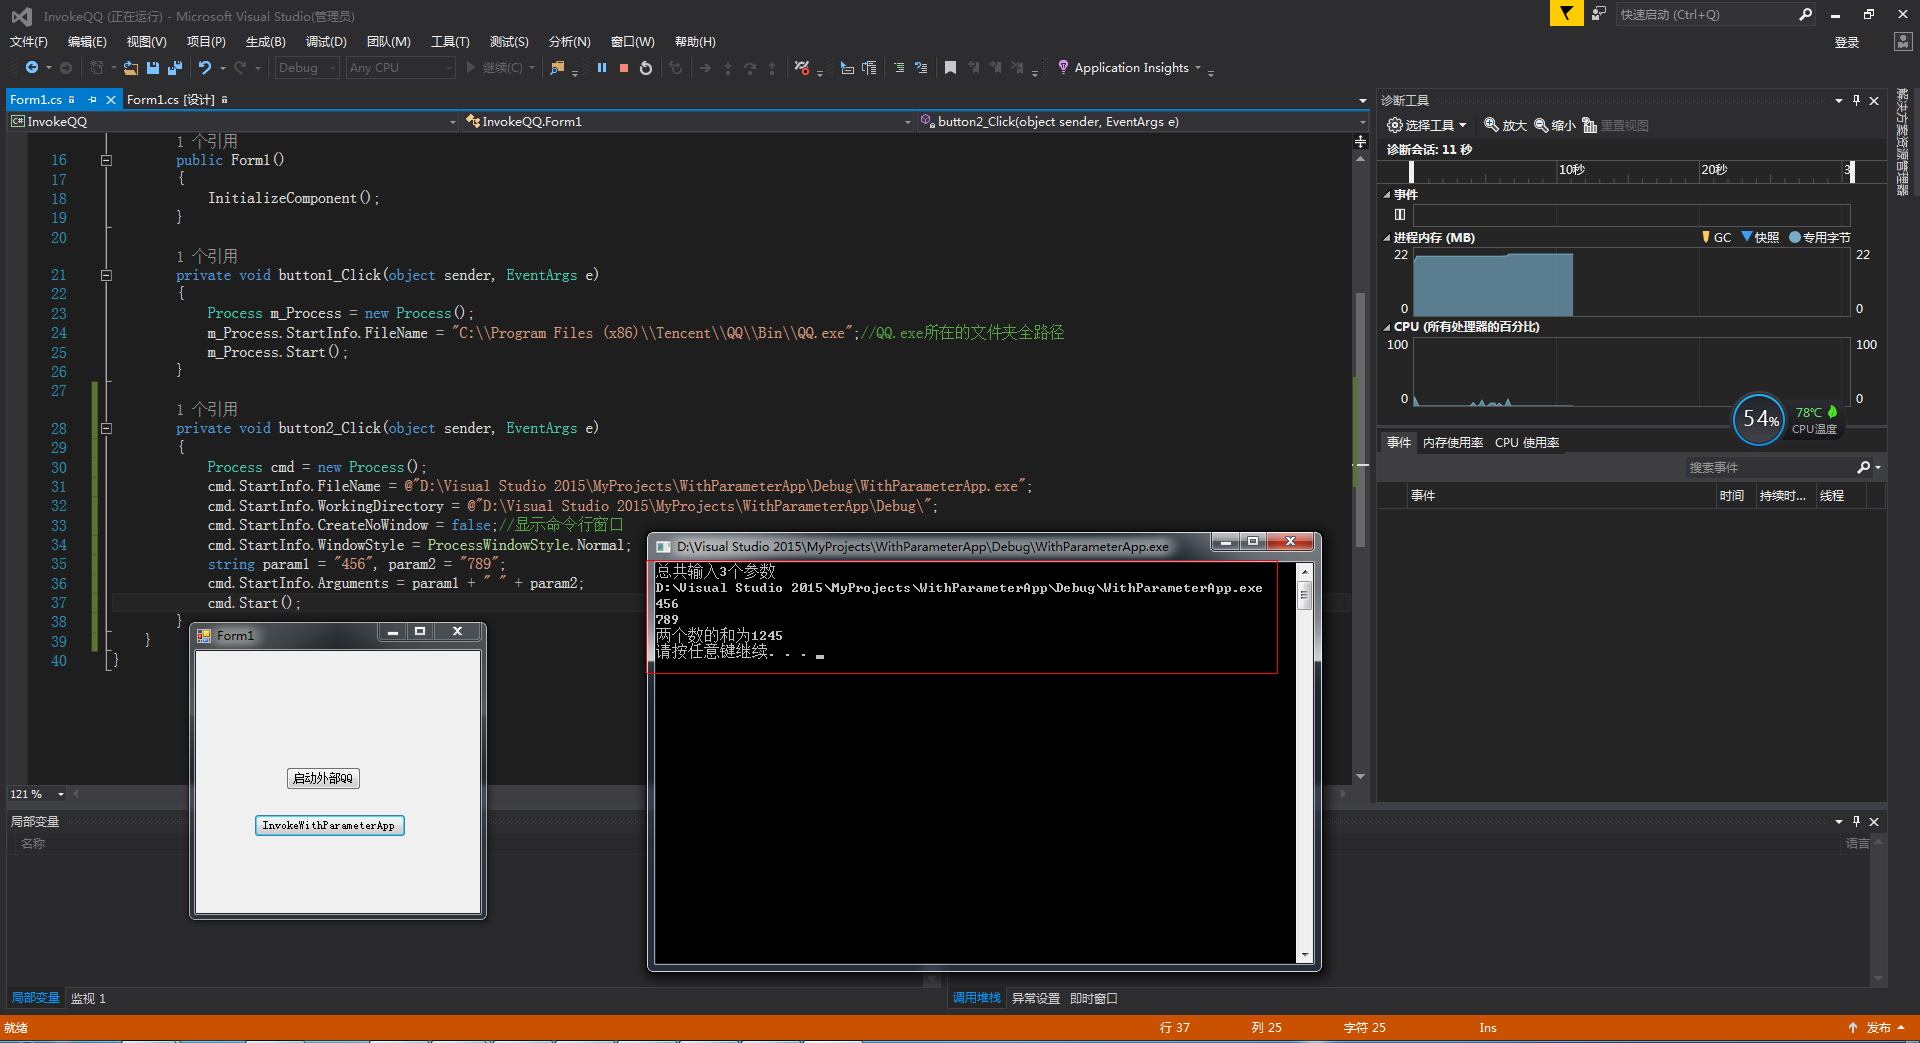Open the 调试(D) menu
Screen dimensions: 1920x1043
(324, 41)
